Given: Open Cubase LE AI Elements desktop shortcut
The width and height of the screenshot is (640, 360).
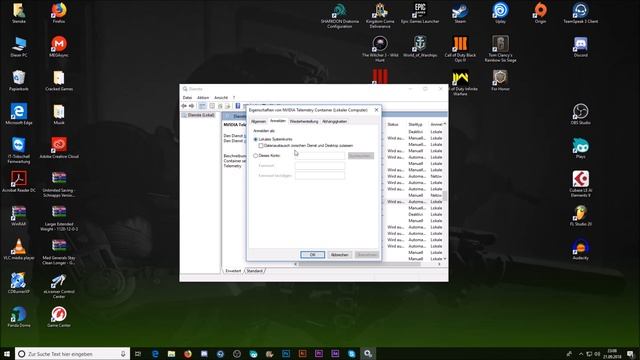Looking at the screenshot, I should 580,184.
